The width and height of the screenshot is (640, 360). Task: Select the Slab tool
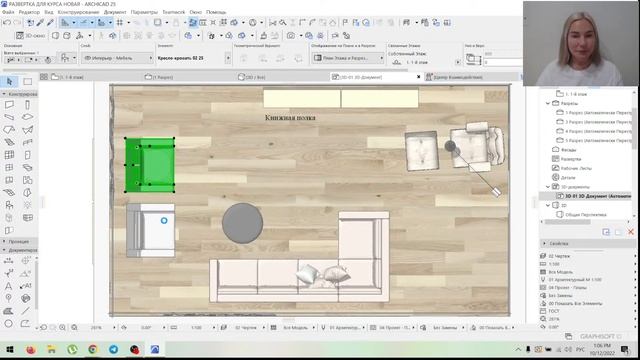[27, 117]
